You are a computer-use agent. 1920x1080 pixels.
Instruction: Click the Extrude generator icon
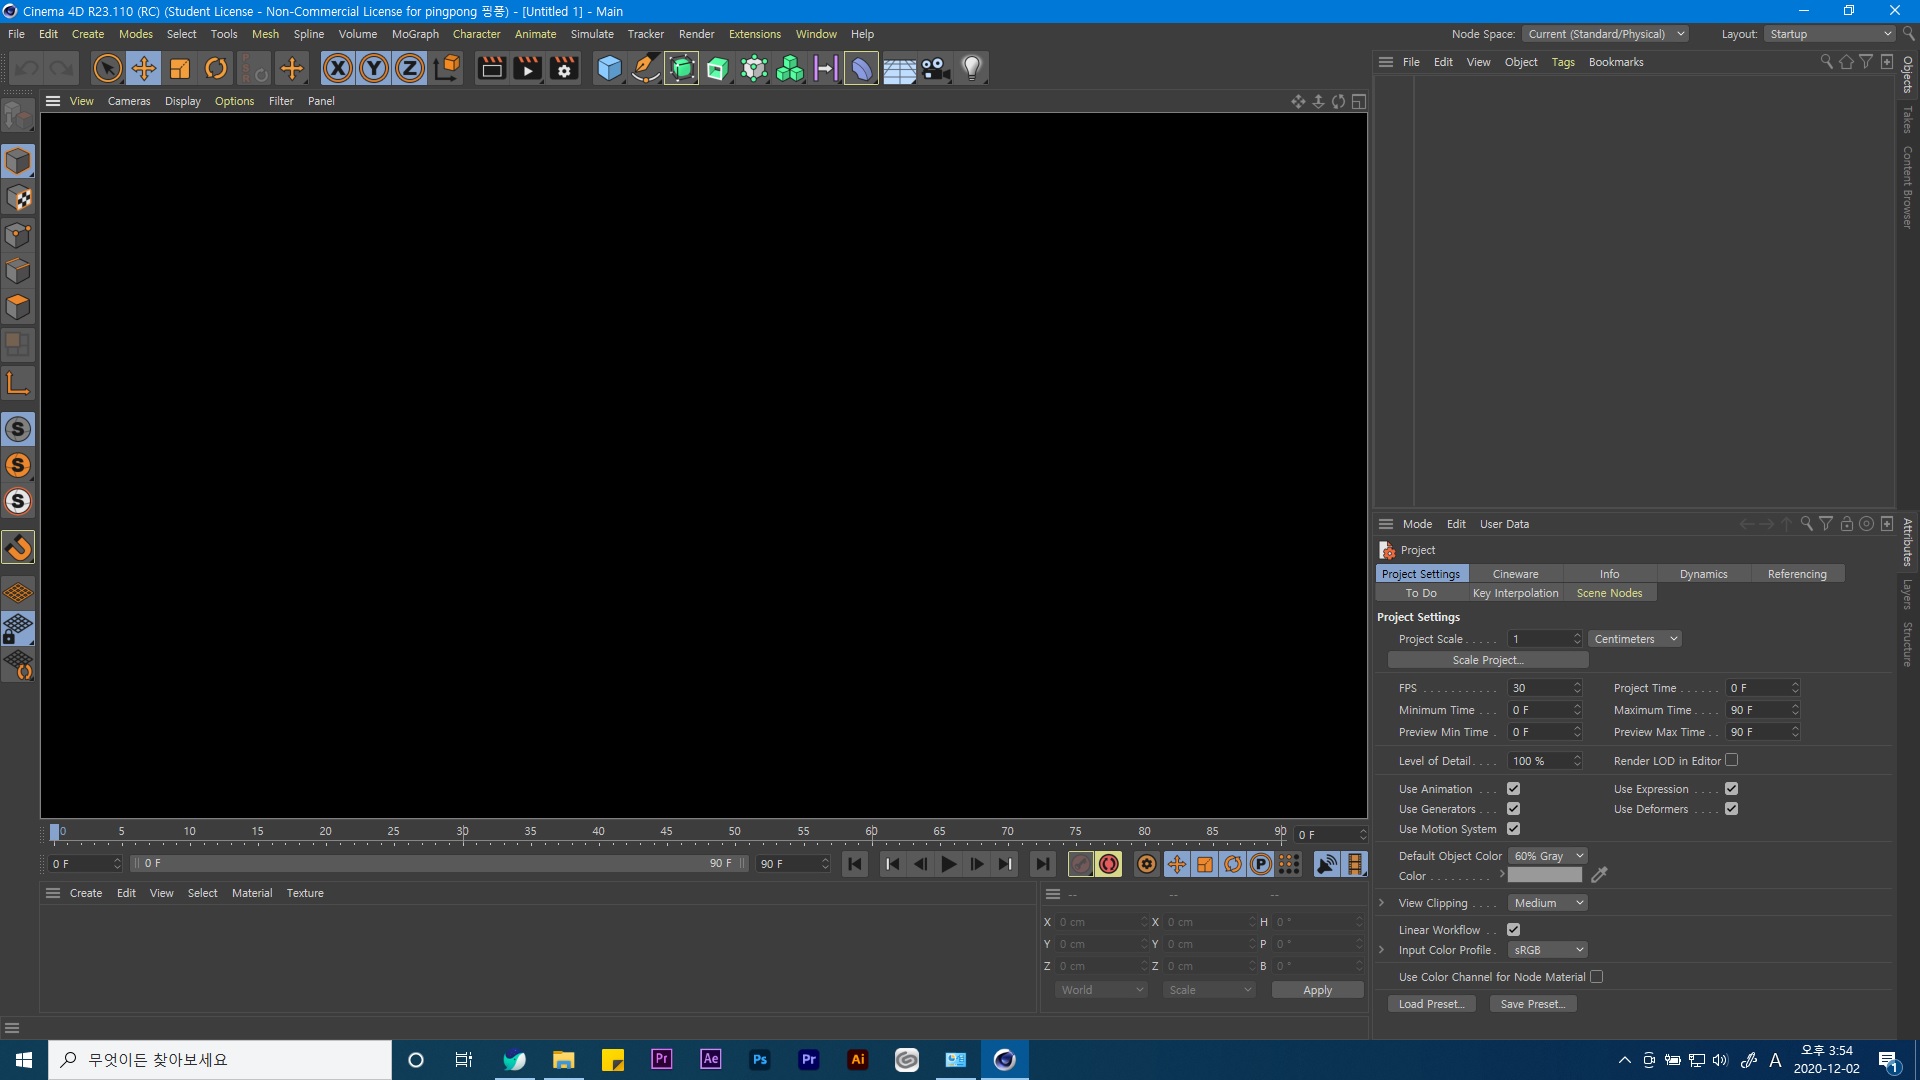(717, 68)
